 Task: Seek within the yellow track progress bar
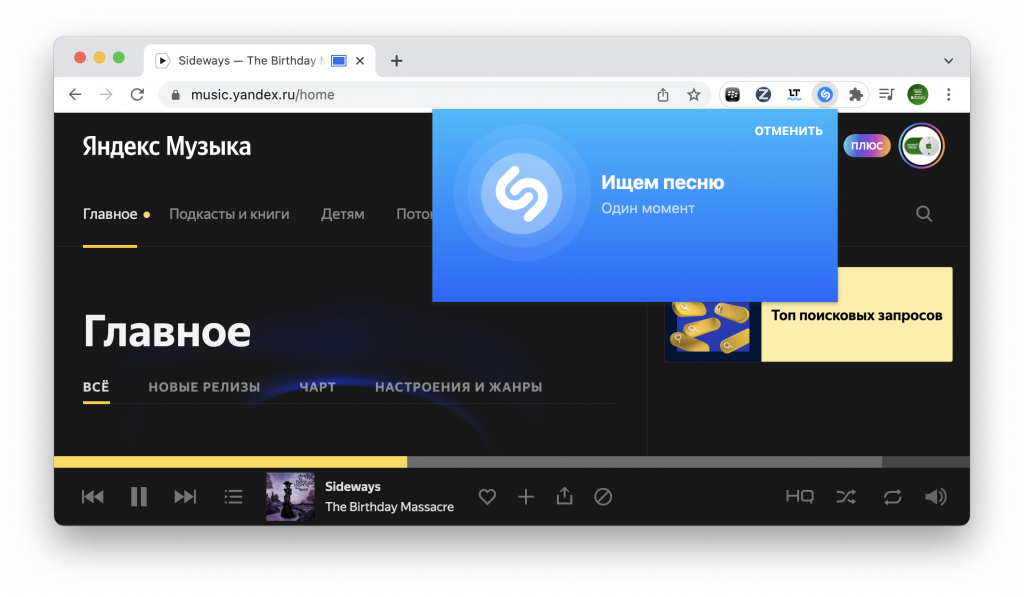pos(230,462)
